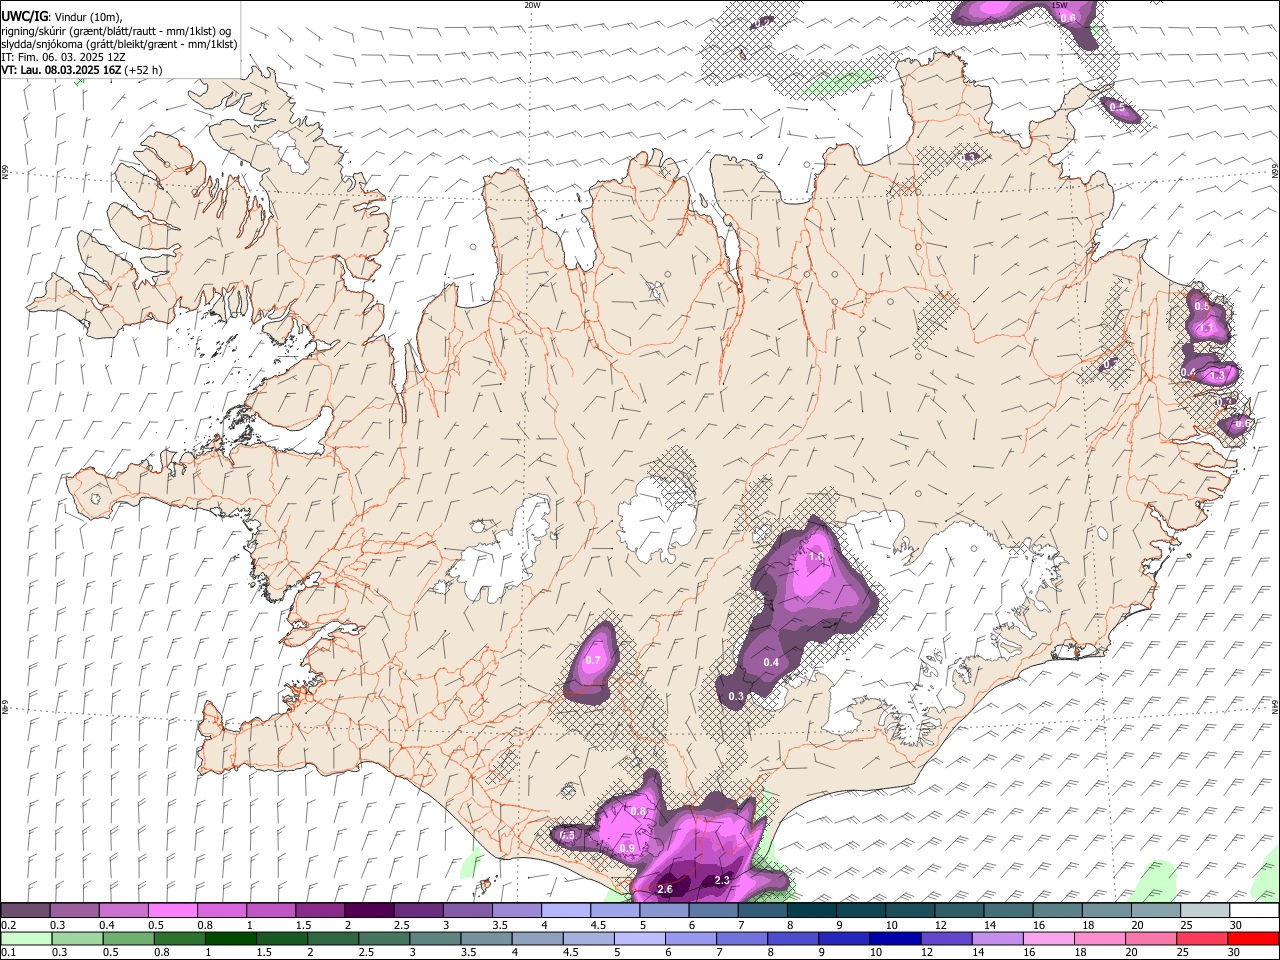Pick the pure red 30 swatch ending lower legend
The height and width of the screenshot is (960, 1280).
(1253, 939)
